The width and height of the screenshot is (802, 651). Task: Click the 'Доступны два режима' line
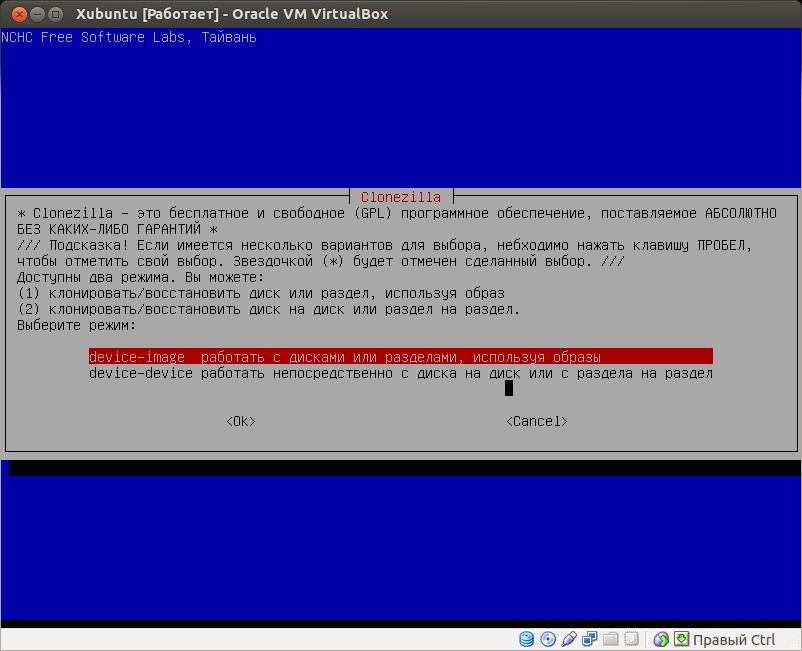click(x=141, y=277)
